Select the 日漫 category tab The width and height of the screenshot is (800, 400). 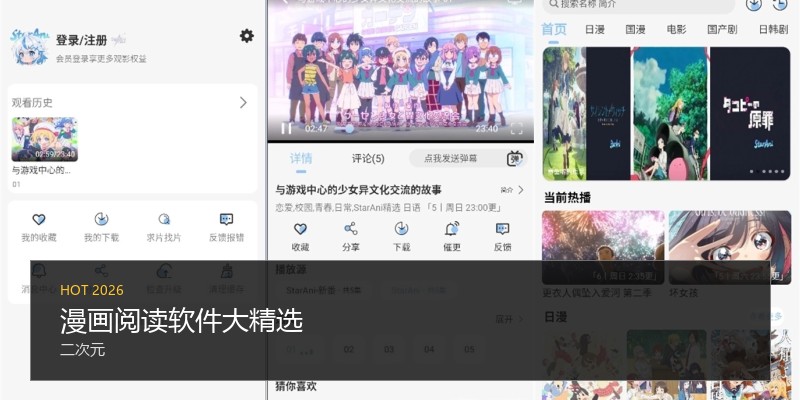point(595,29)
